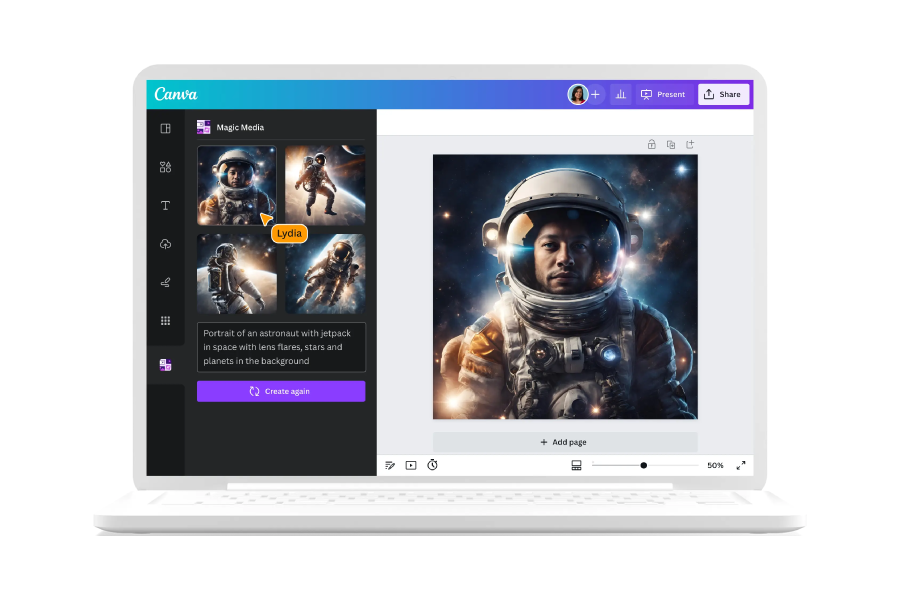
Task: Open the Uploads cloud icon
Action: click(165, 243)
